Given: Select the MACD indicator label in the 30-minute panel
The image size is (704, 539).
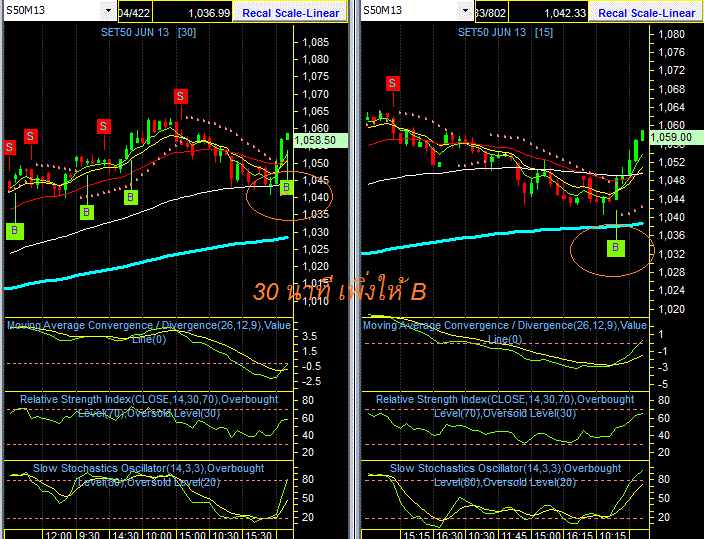Looking at the screenshot, I should [149, 332].
